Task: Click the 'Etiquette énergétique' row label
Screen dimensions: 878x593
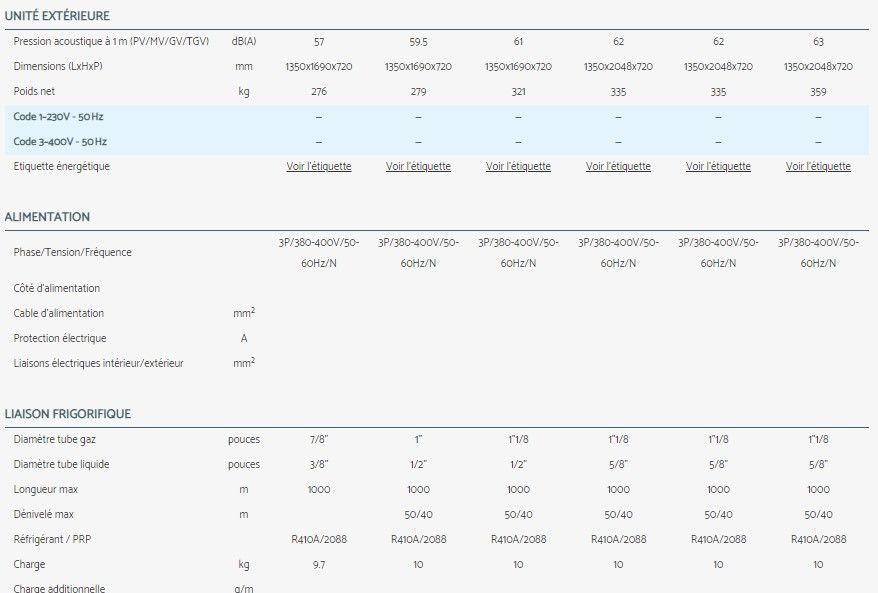Action: [62, 167]
